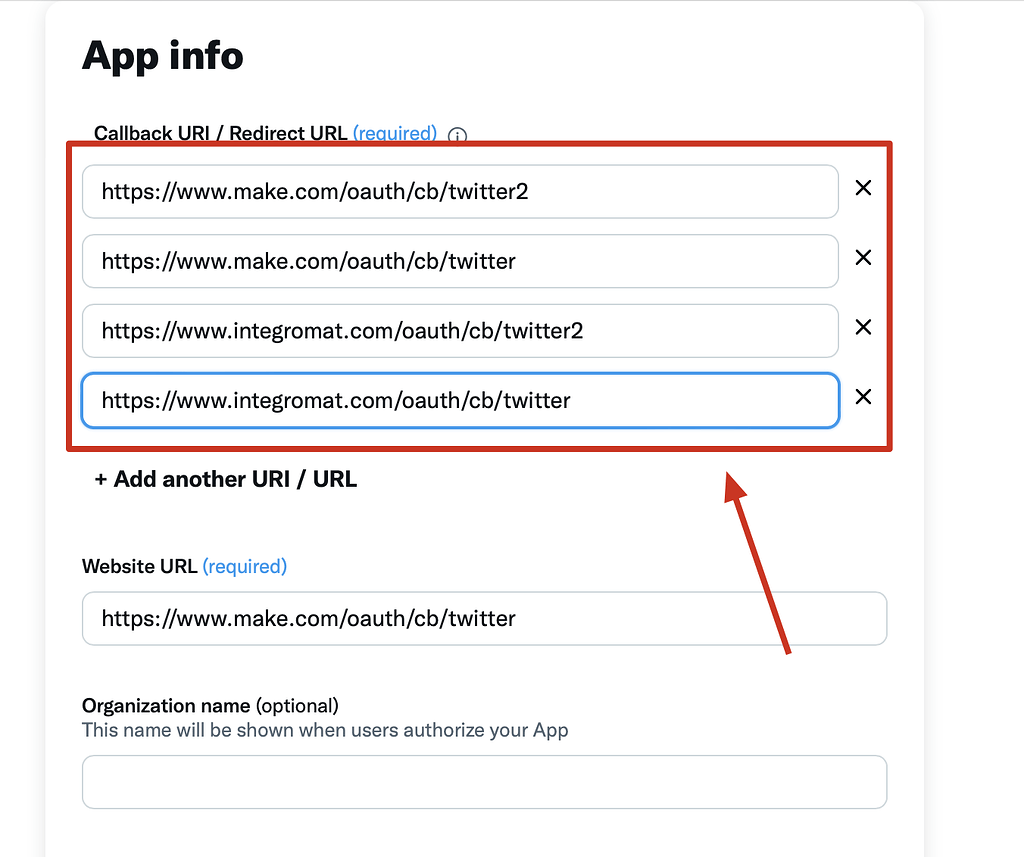Click the Website URL required link

point(244,566)
